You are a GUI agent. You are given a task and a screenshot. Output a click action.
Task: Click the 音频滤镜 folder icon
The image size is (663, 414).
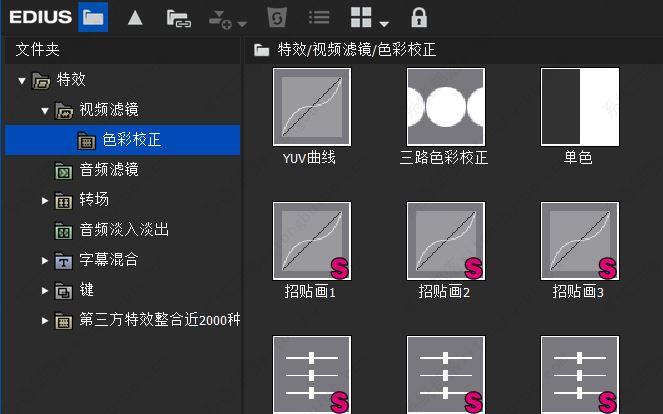point(63,171)
